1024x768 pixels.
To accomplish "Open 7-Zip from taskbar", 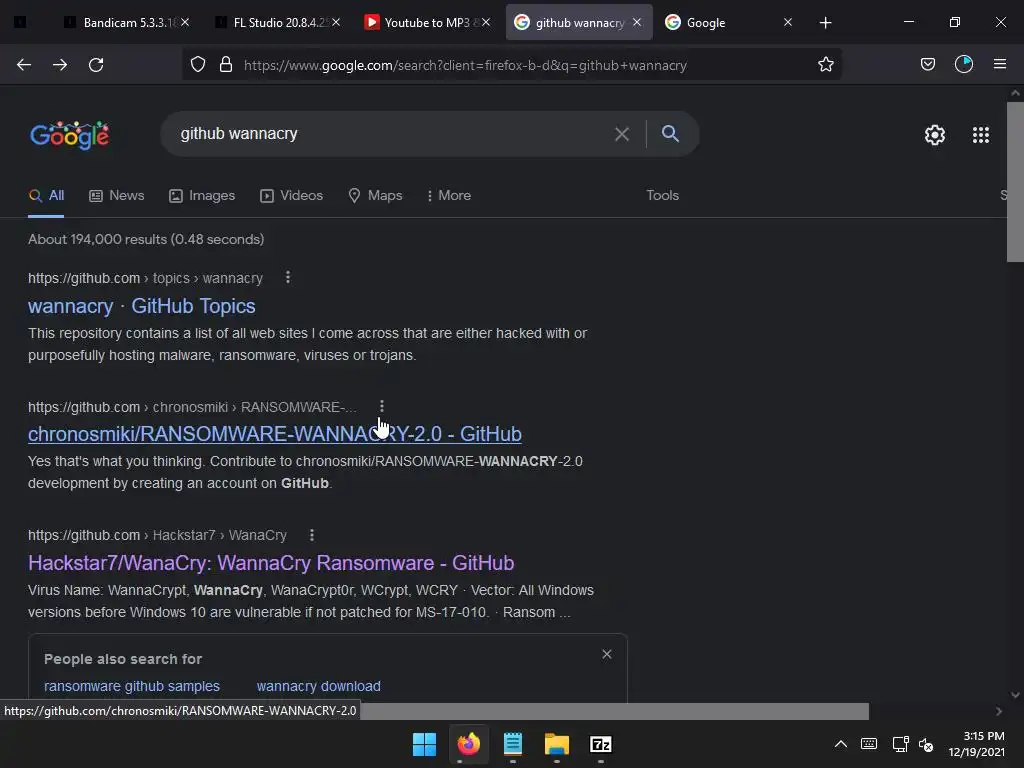I will [601, 744].
